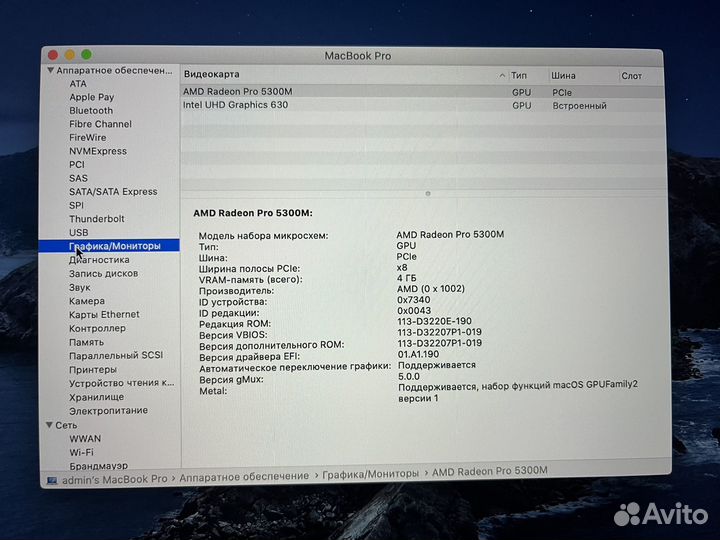Open Принтеры in the sidebar

[93, 369]
